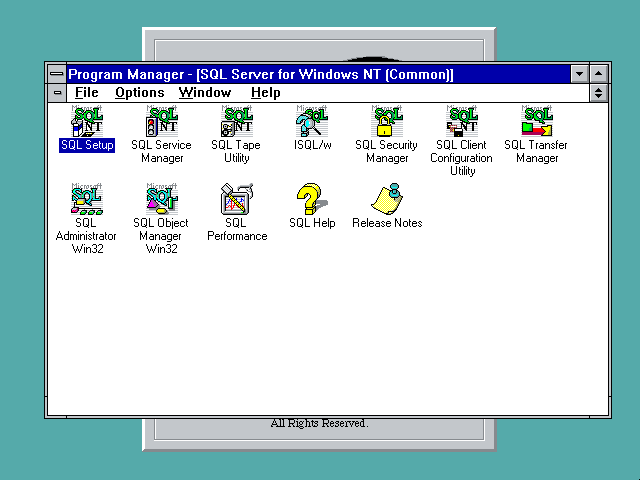
Task: Select the SQL Help question mark icon
Action: 312,199
